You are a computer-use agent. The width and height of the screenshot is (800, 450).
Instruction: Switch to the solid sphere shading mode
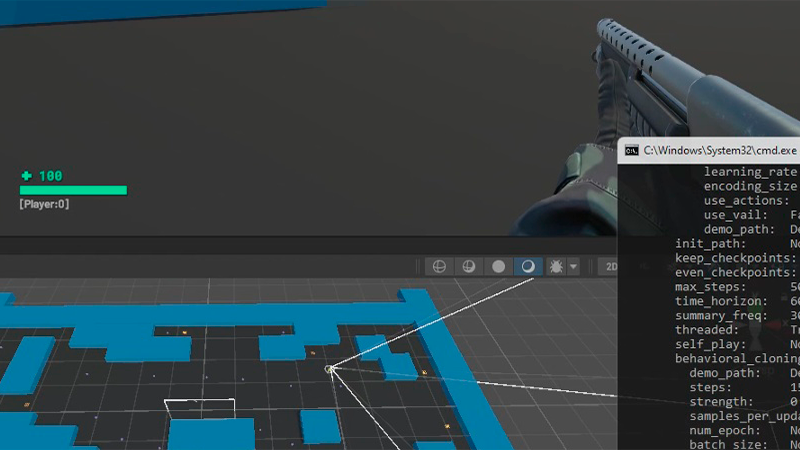coord(497,267)
